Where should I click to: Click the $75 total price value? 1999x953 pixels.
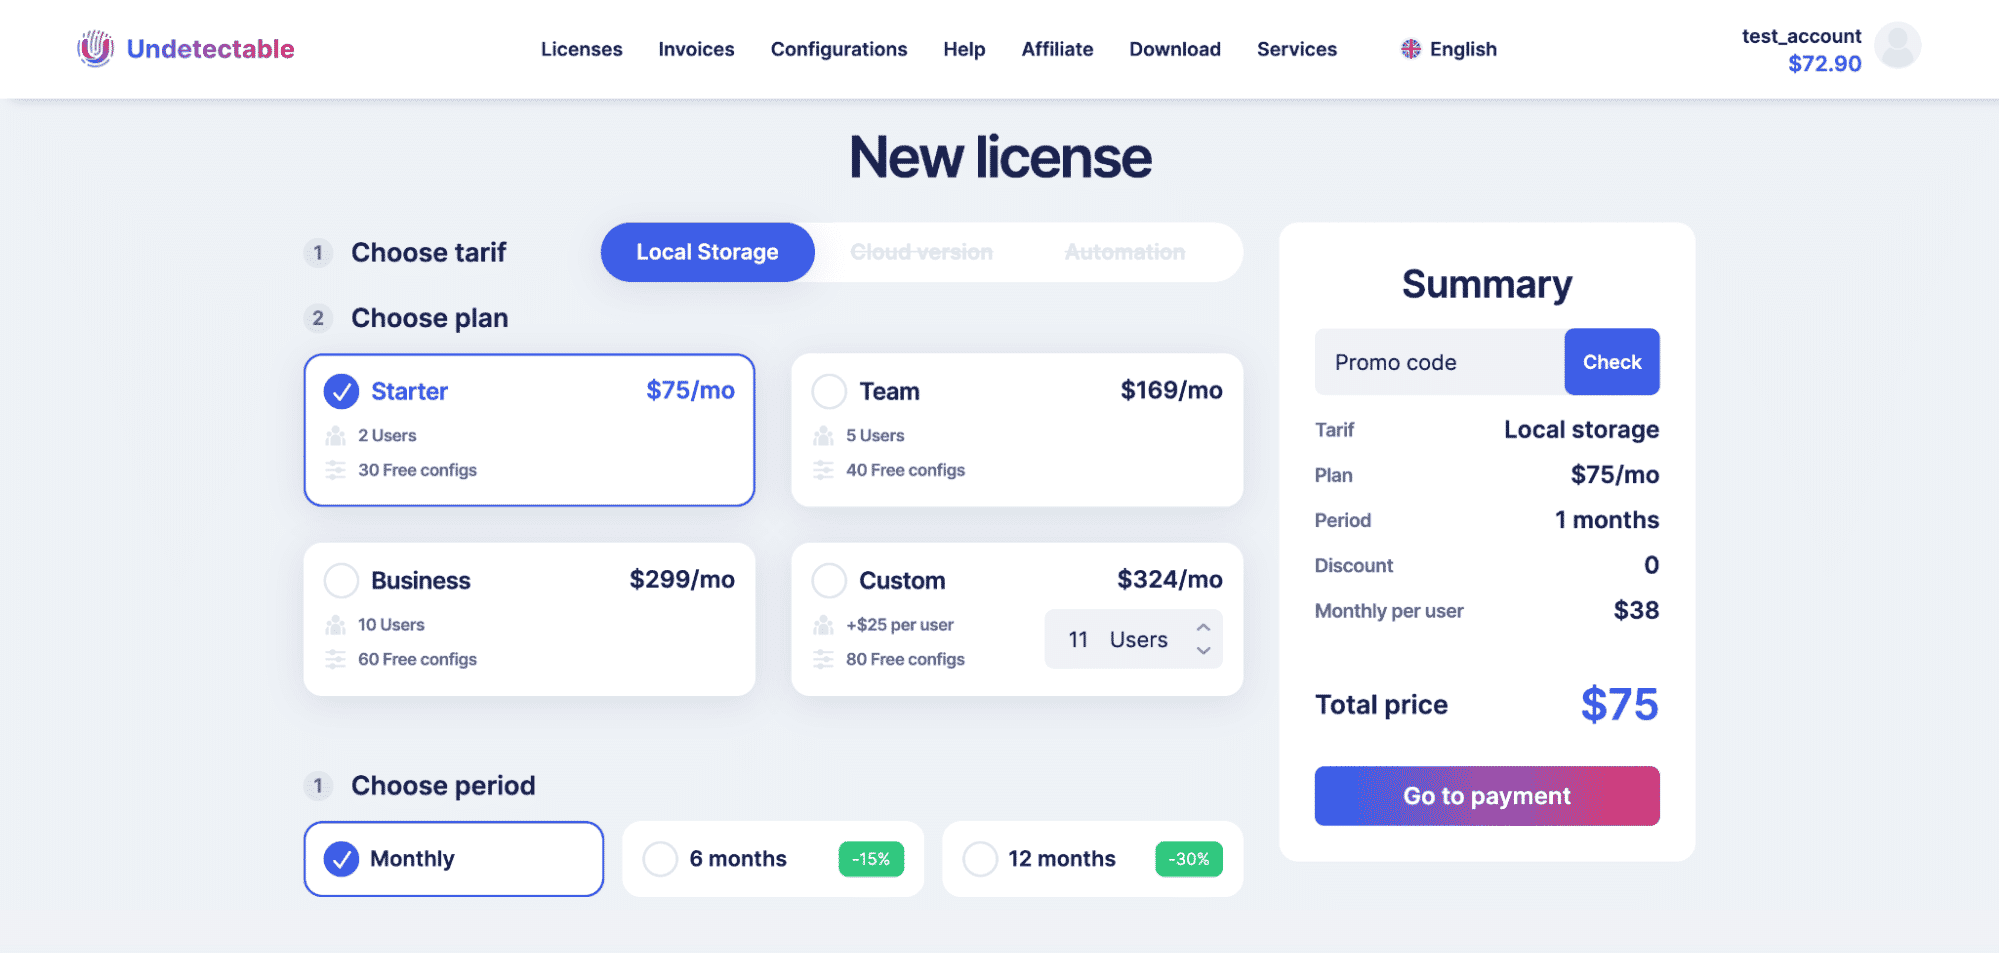tap(1619, 705)
